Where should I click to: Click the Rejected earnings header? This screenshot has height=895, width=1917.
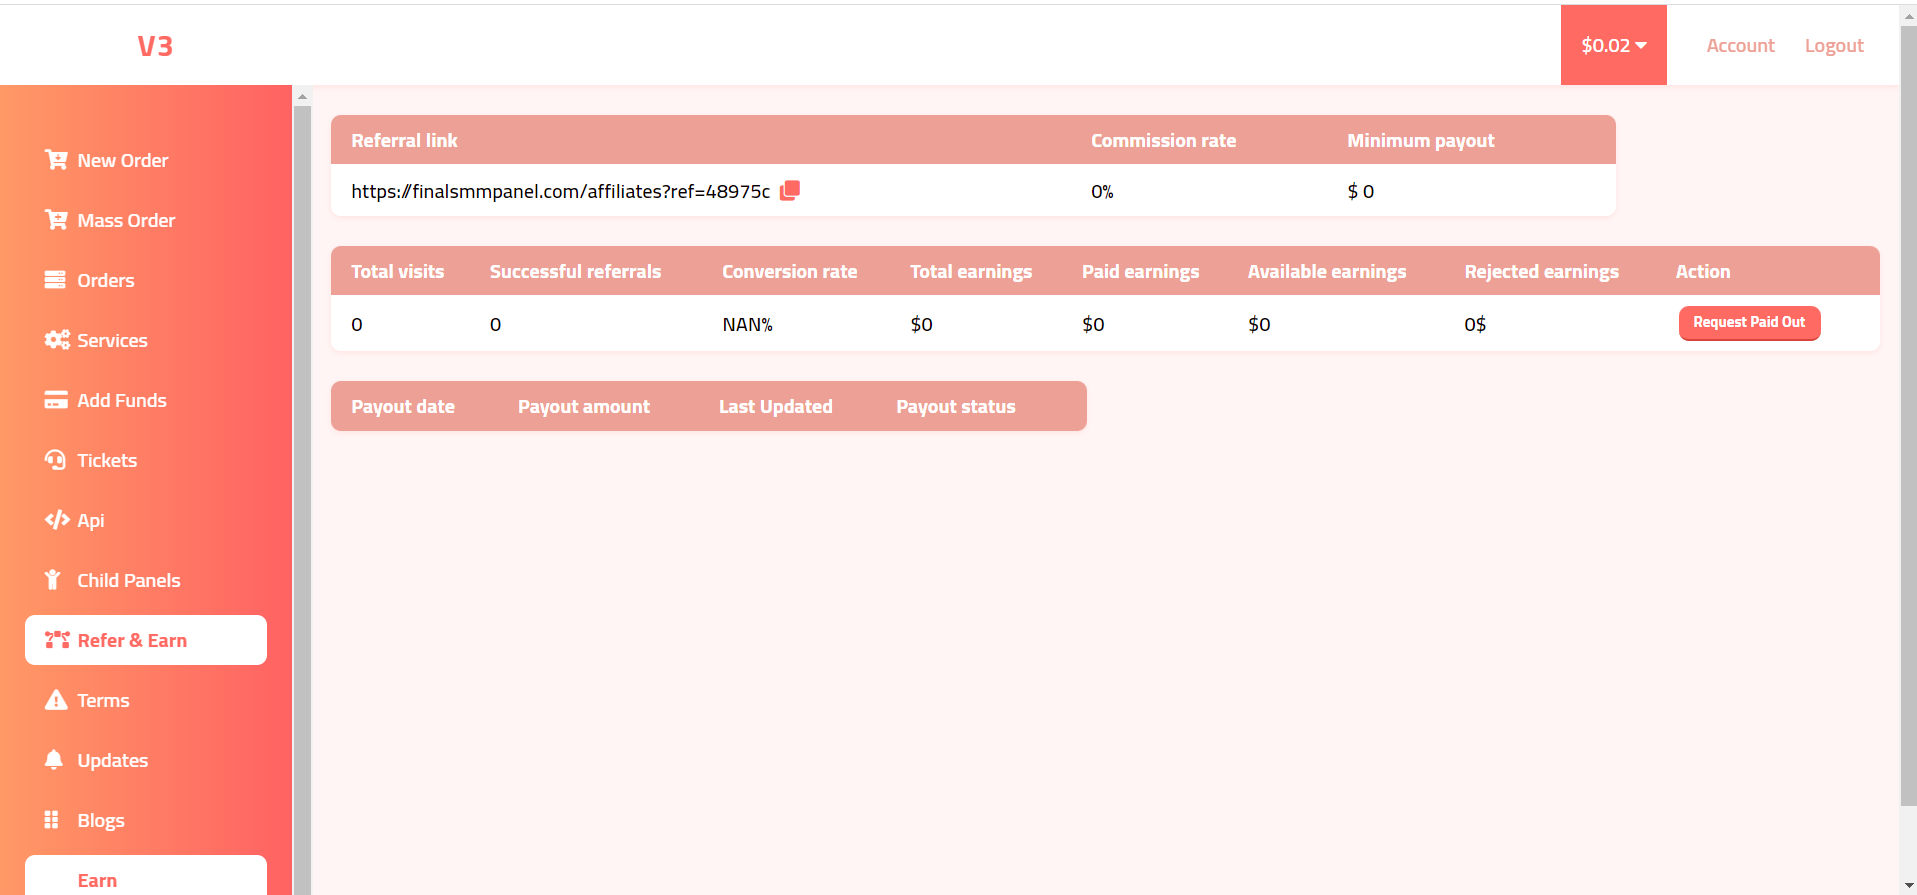click(1542, 272)
